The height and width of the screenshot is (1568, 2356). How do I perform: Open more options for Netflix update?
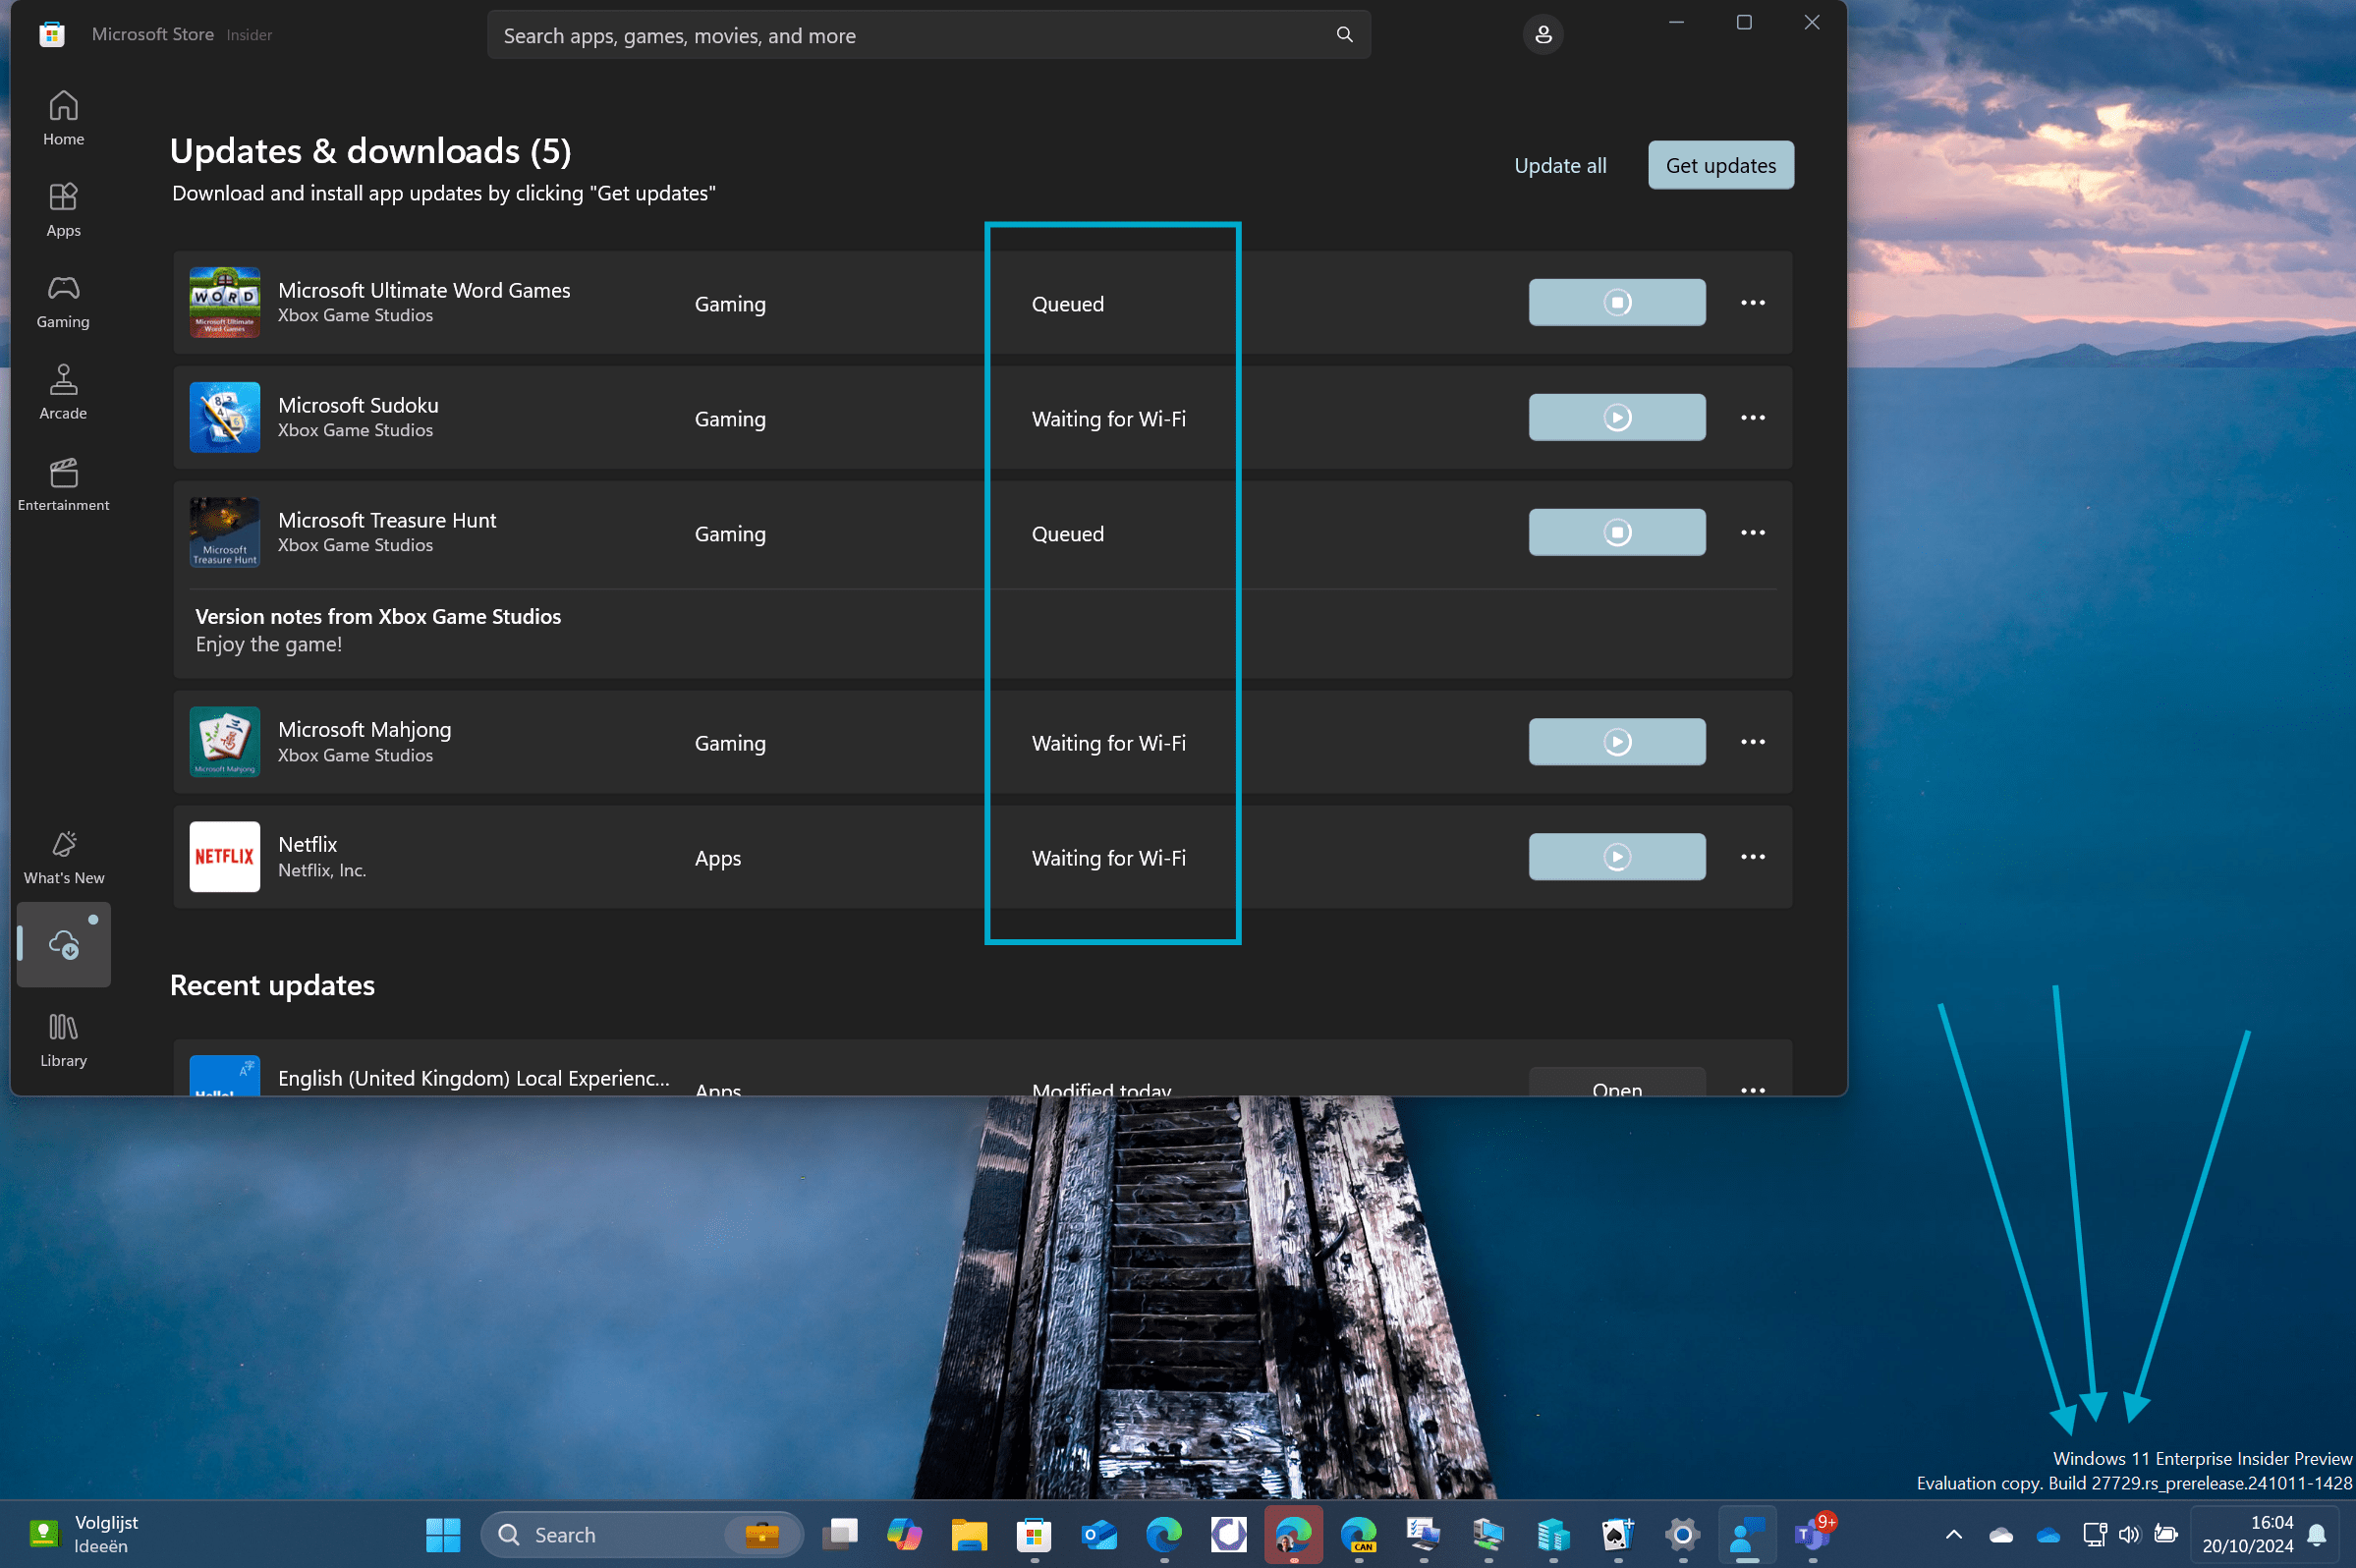[1752, 856]
